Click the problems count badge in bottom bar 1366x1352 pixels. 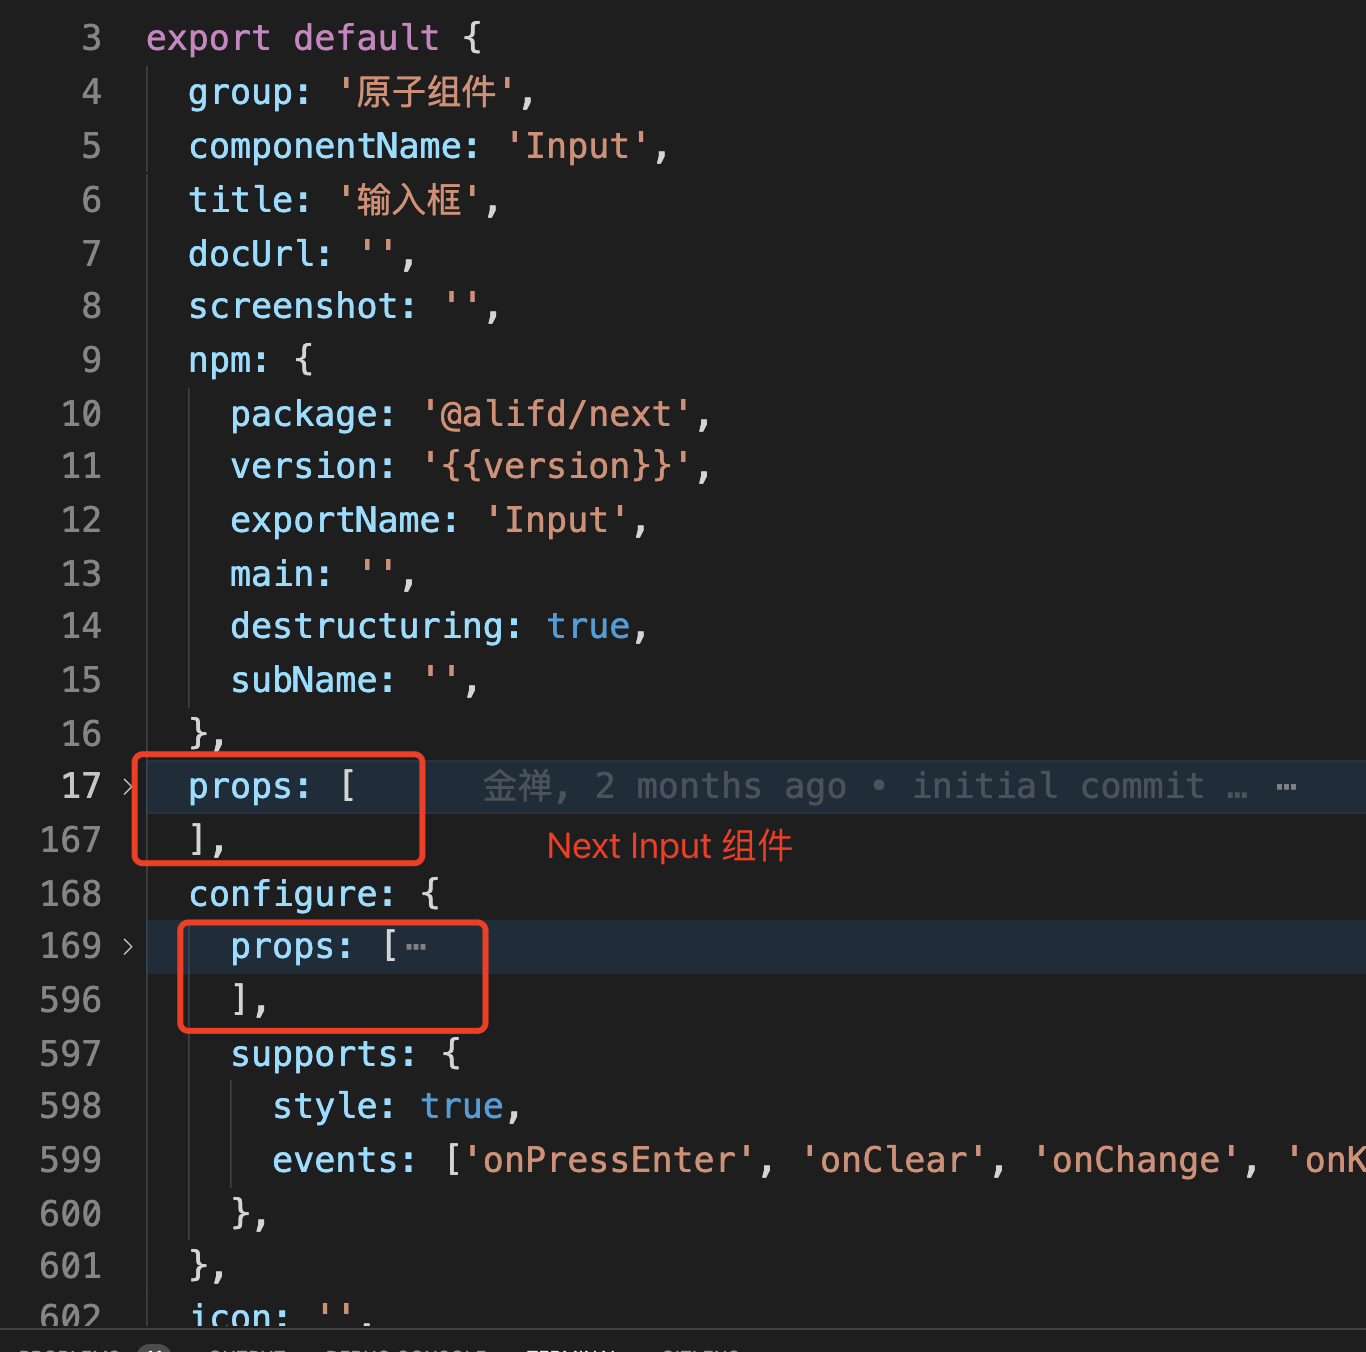coord(155,1348)
